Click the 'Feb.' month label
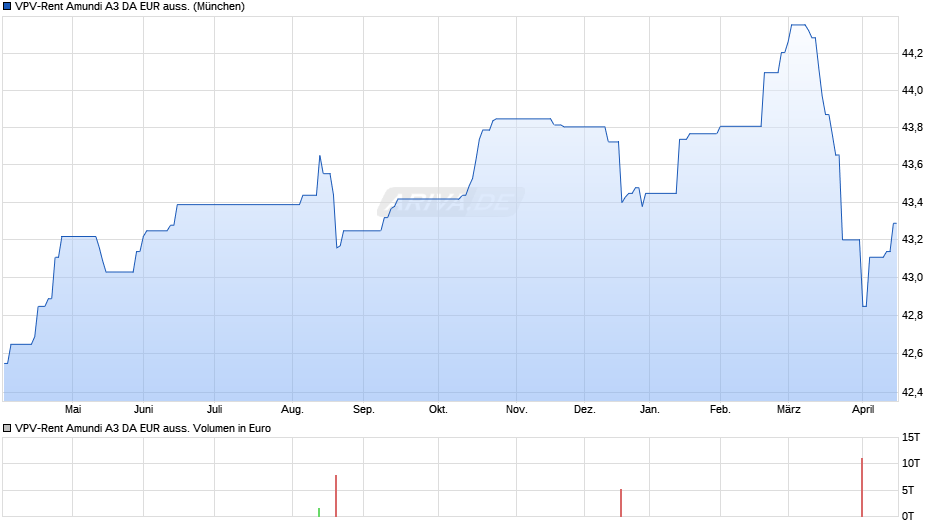This screenshot has height=526, width=940. click(720, 409)
